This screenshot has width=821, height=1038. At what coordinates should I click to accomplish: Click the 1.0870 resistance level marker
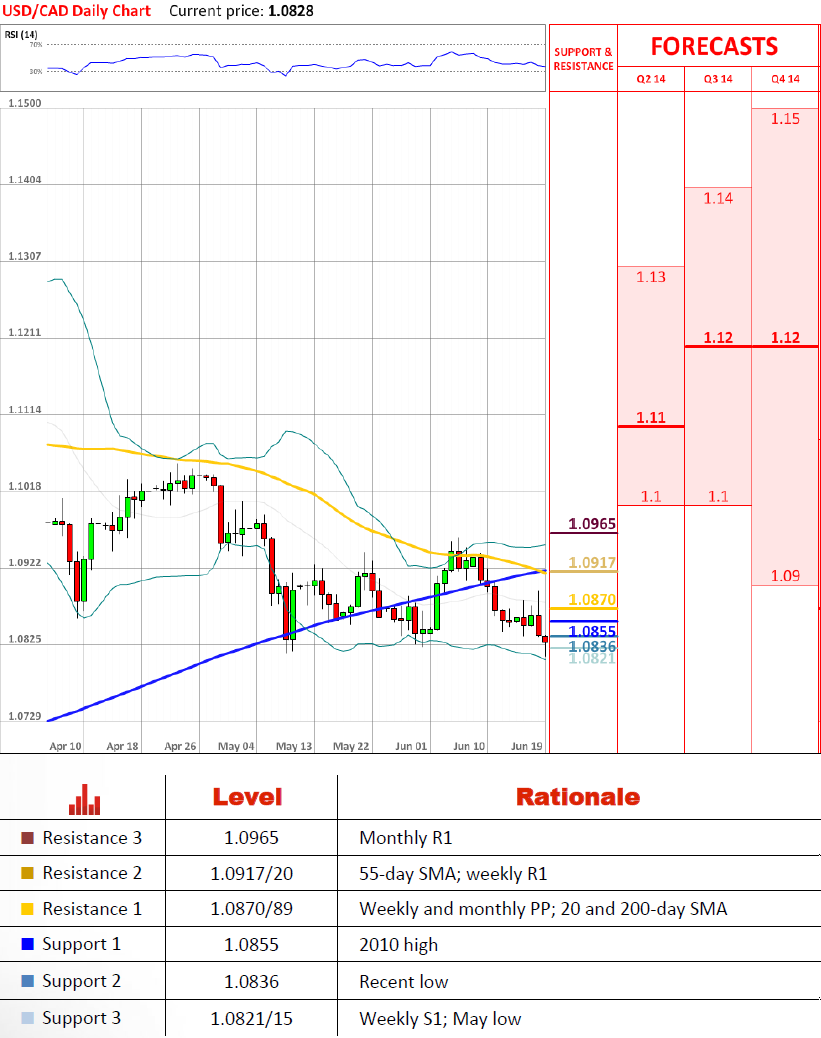click(x=592, y=599)
